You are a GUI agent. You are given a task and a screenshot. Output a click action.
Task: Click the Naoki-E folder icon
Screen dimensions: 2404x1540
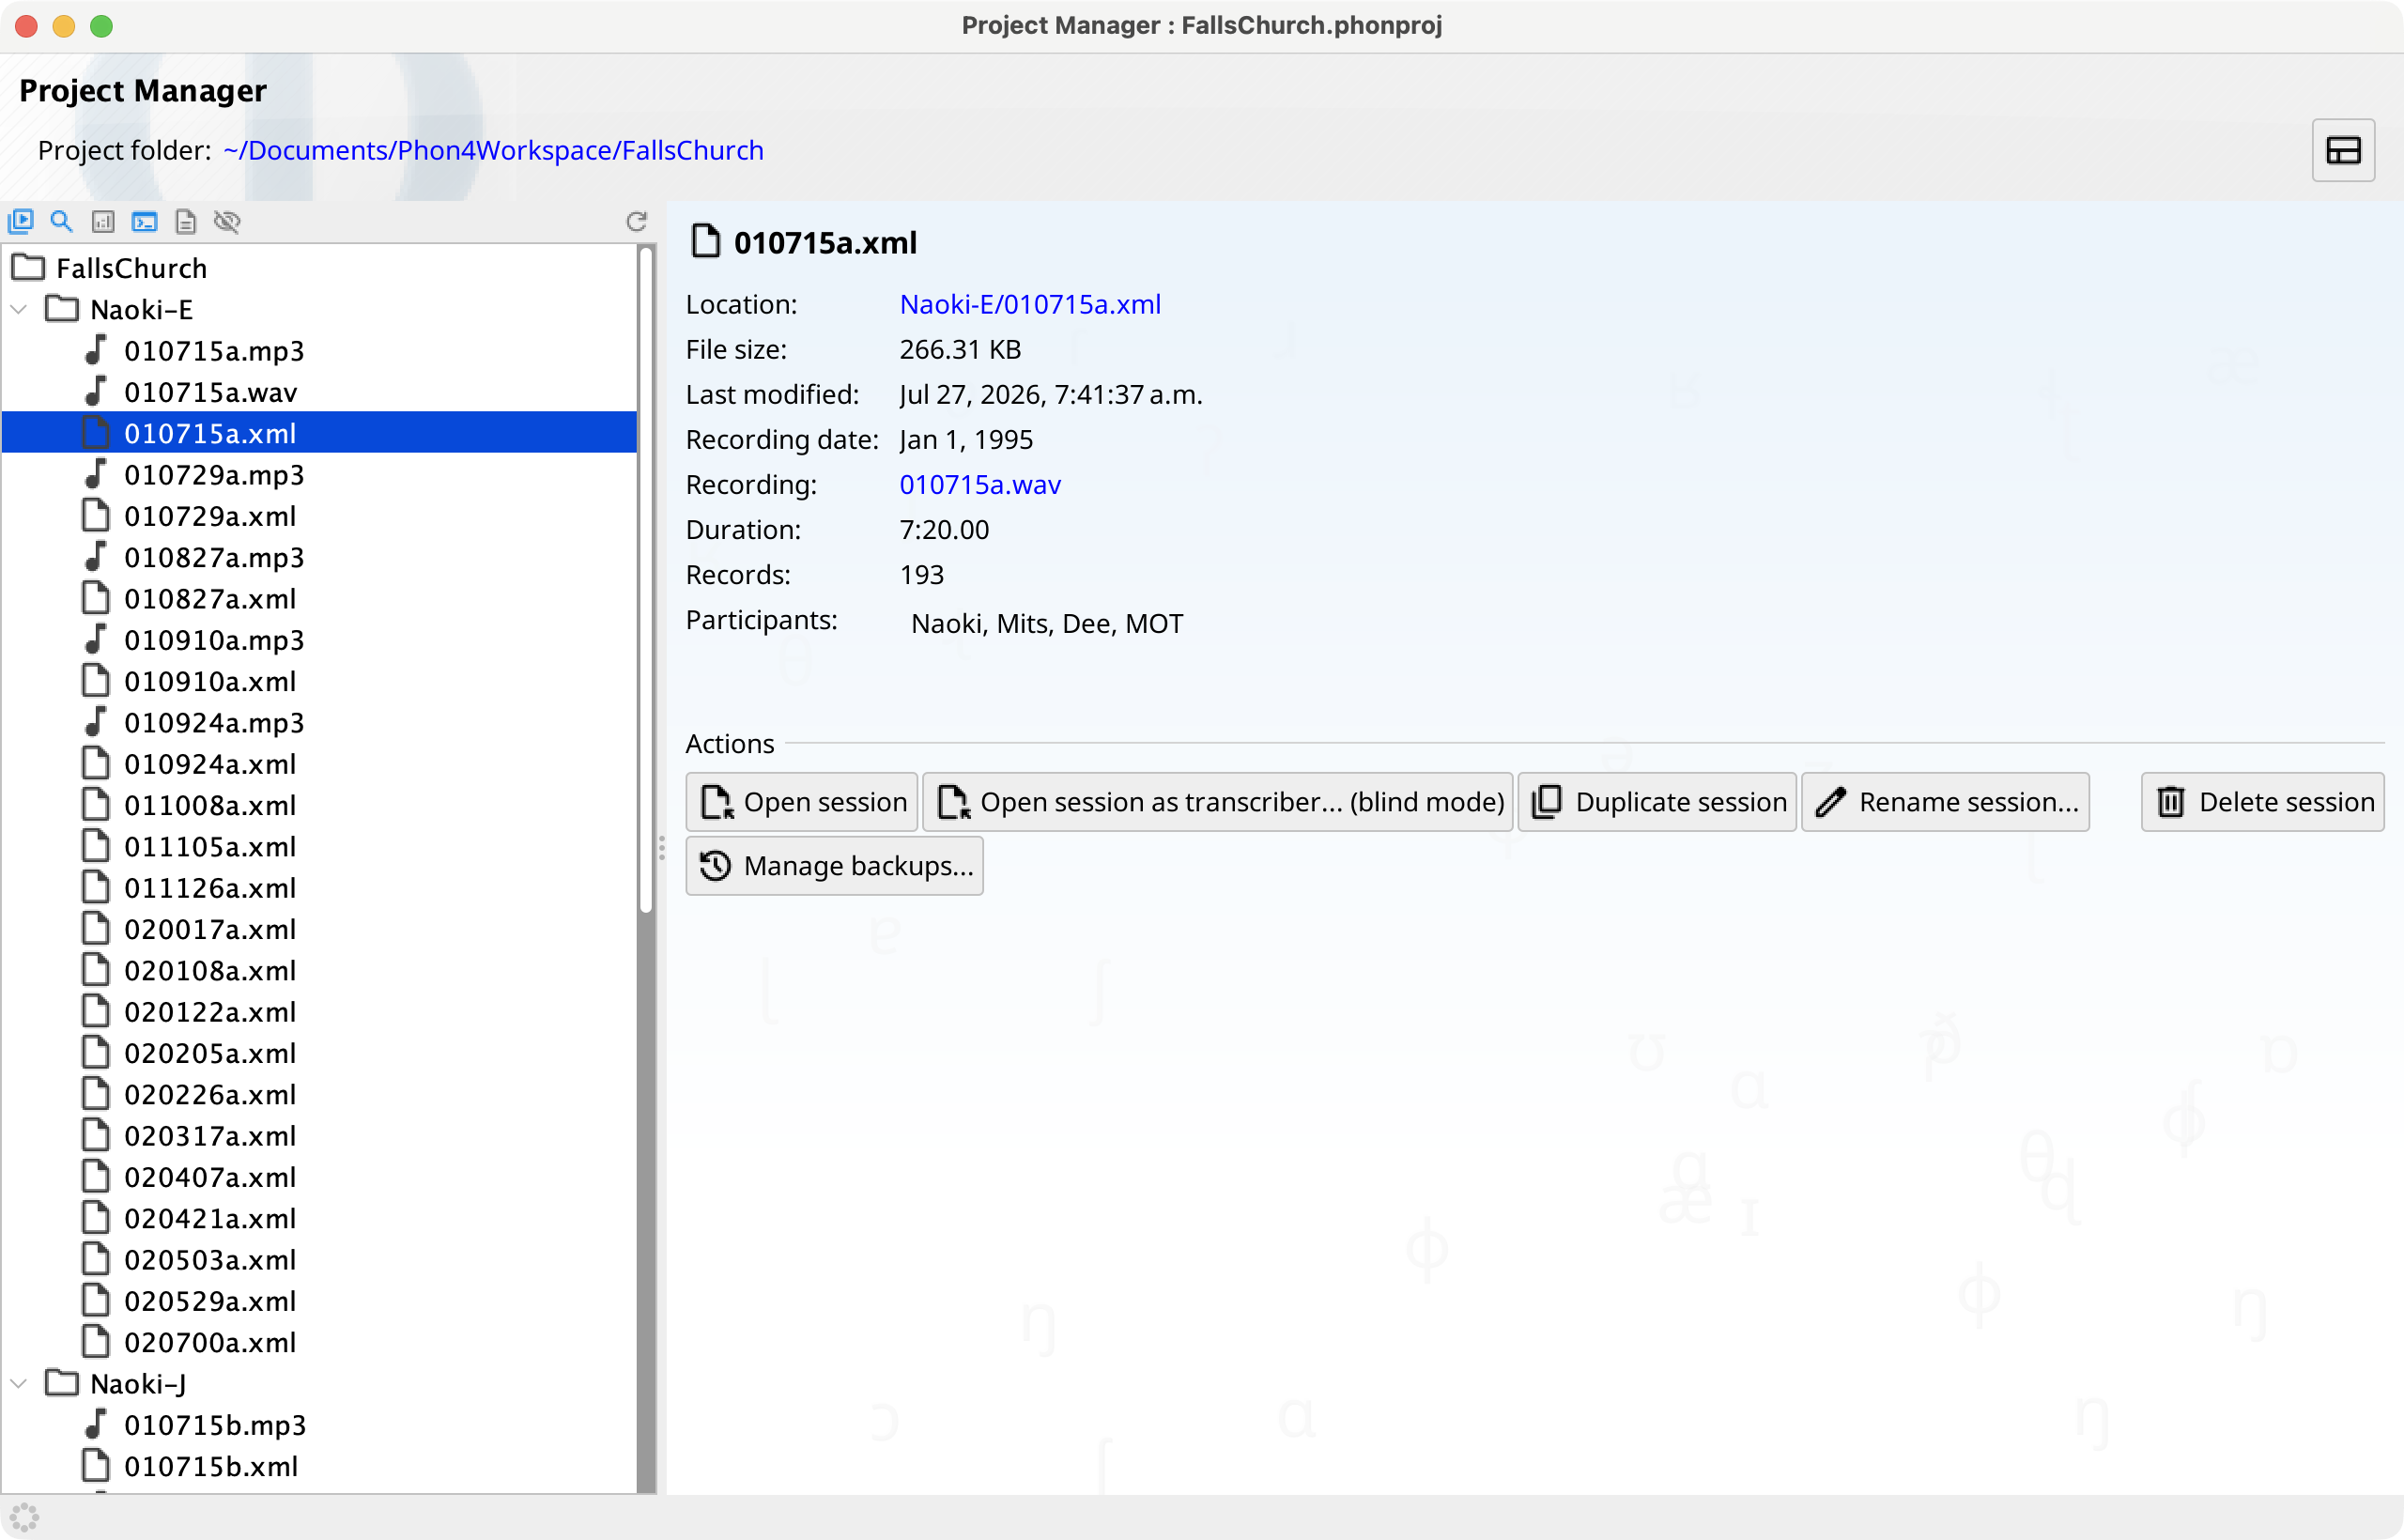click(x=62, y=308)
